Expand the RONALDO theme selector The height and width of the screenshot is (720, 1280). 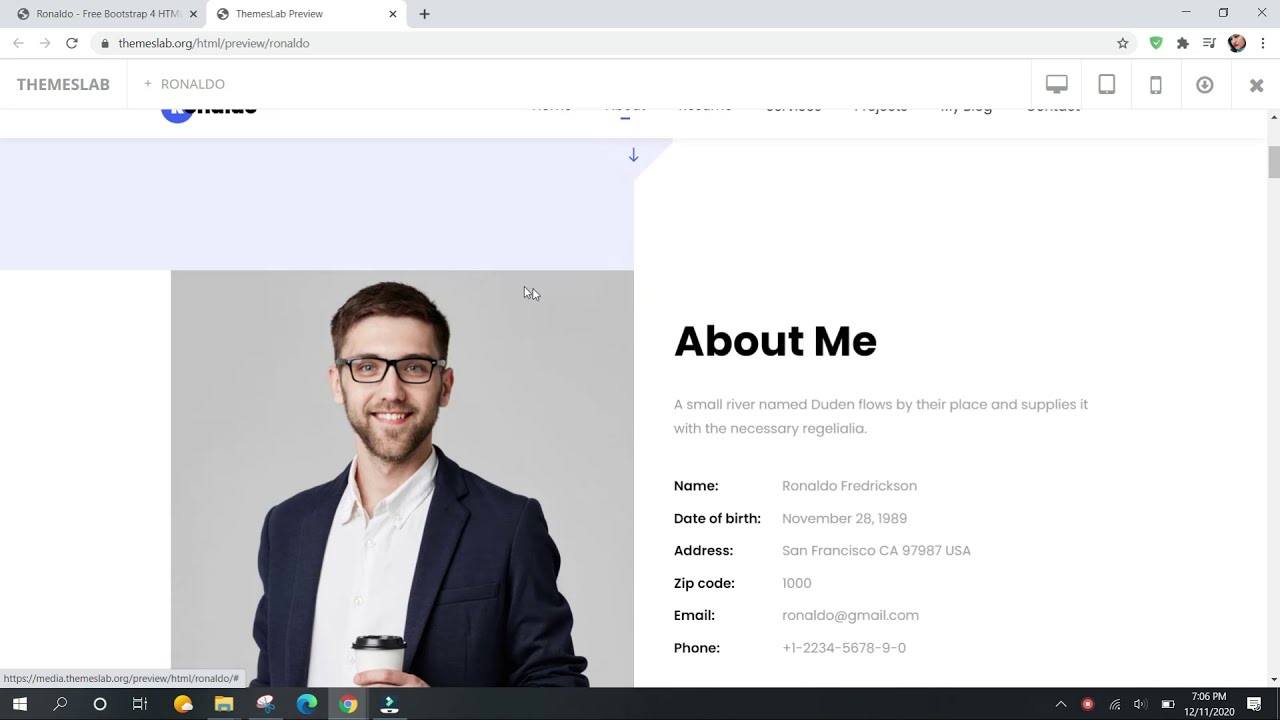[185, 85]
